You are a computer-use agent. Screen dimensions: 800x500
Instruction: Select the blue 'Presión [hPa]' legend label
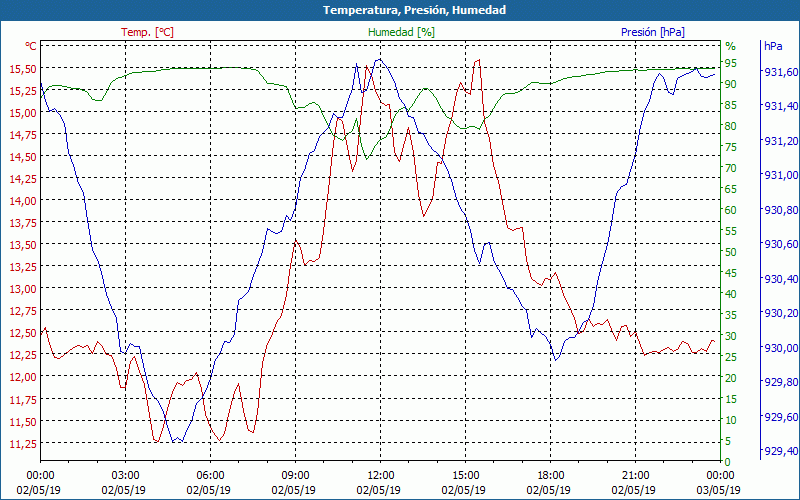coord(653,32)
